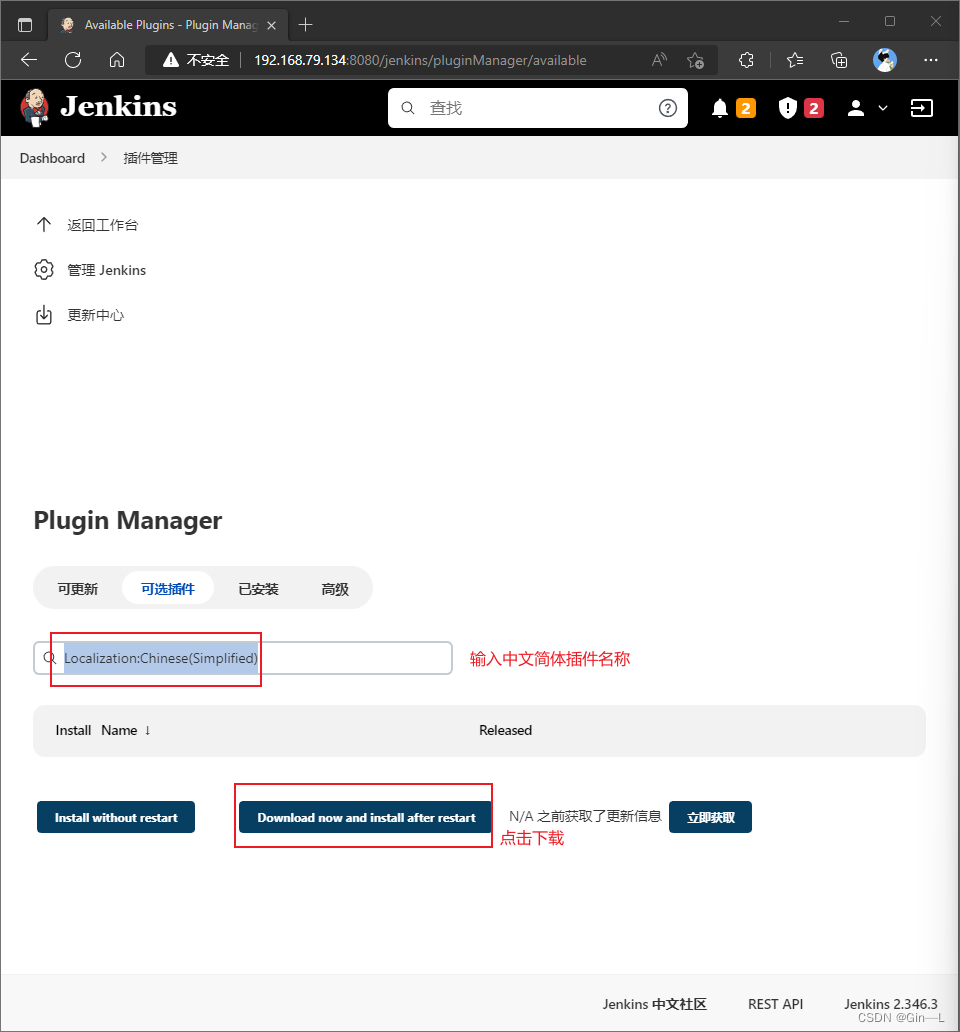Open the tab actions menu icon

(x=25, y=25)
